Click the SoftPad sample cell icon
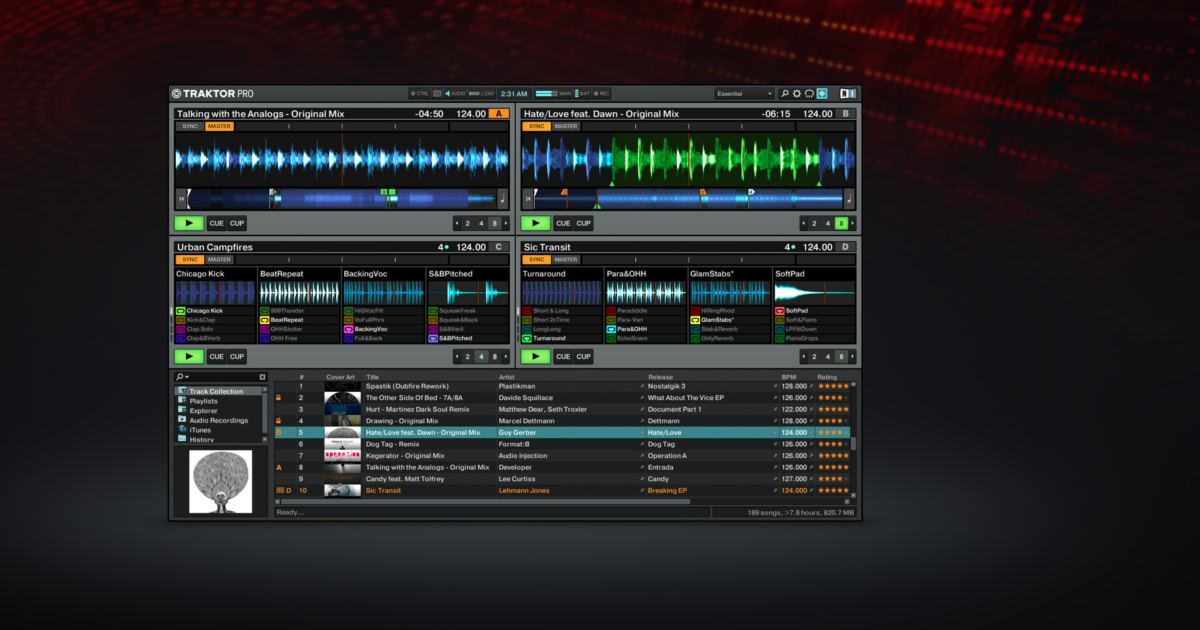Image resolution: width=1200 pixels, height=630 pixels. coord(778,311)
